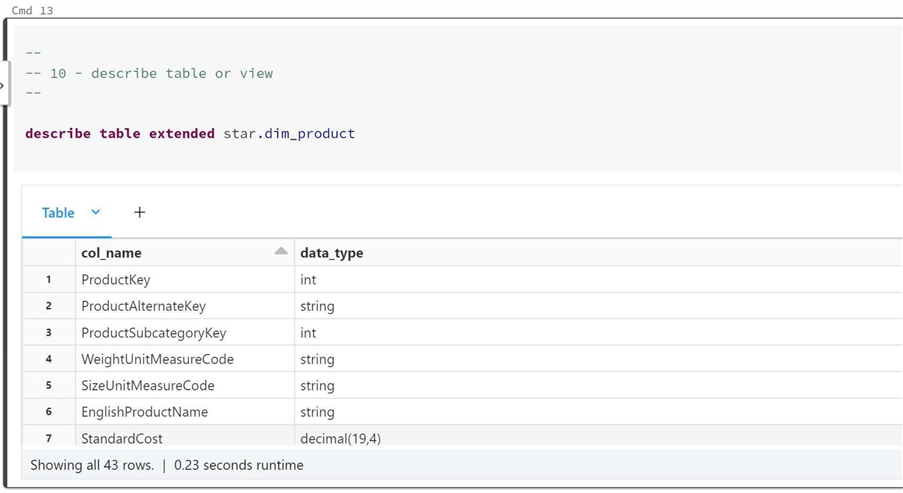Select the SizeUnitMeasureCode cell
Viewport: 903px width, 493px height.
pos(147,386)
